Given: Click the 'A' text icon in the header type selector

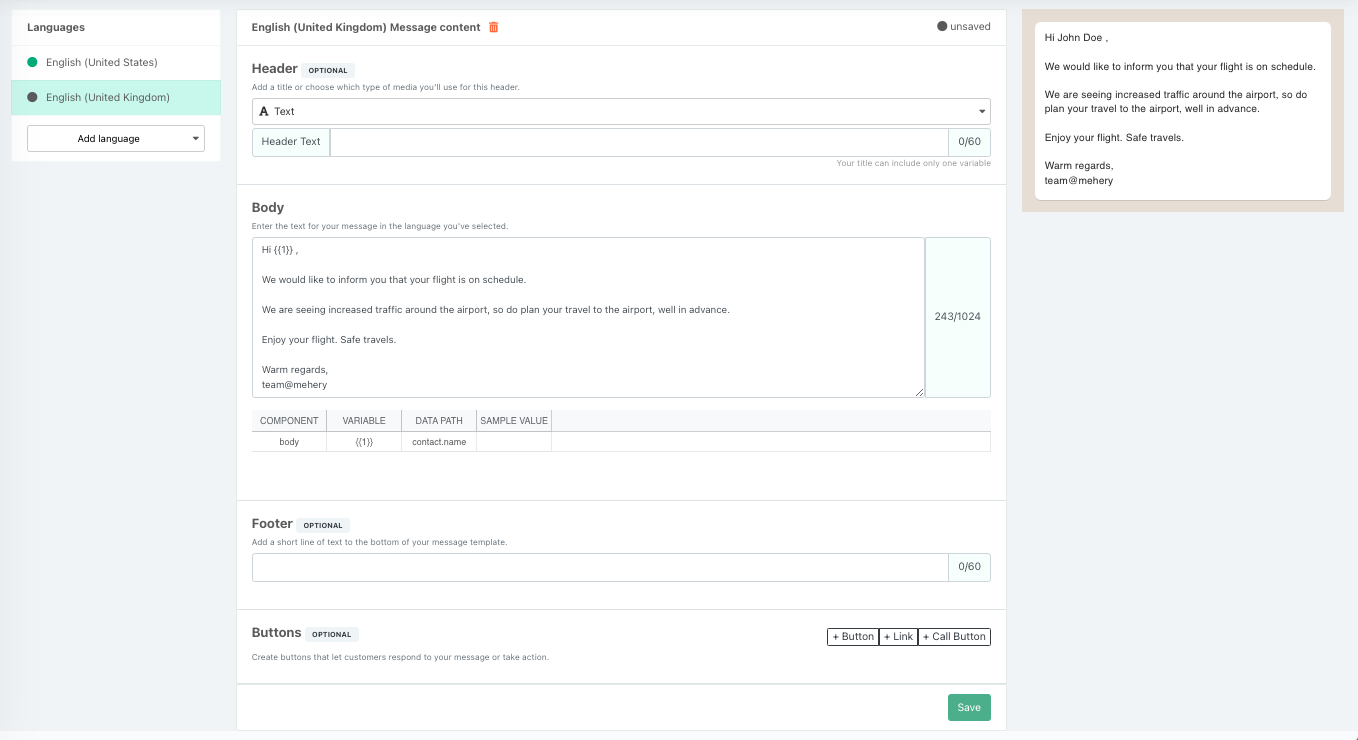Looking at the screenshot, I should click(x=265, y=111).
